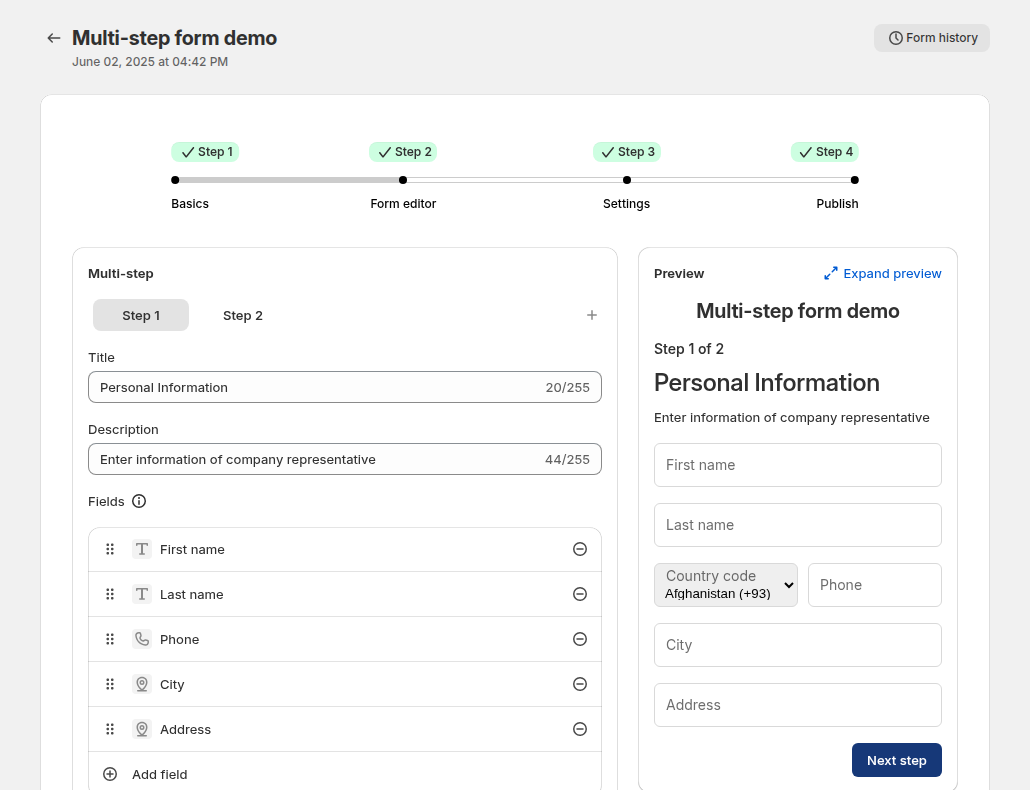Open the First name field row
1030x790 pixels.
point(345,550)
